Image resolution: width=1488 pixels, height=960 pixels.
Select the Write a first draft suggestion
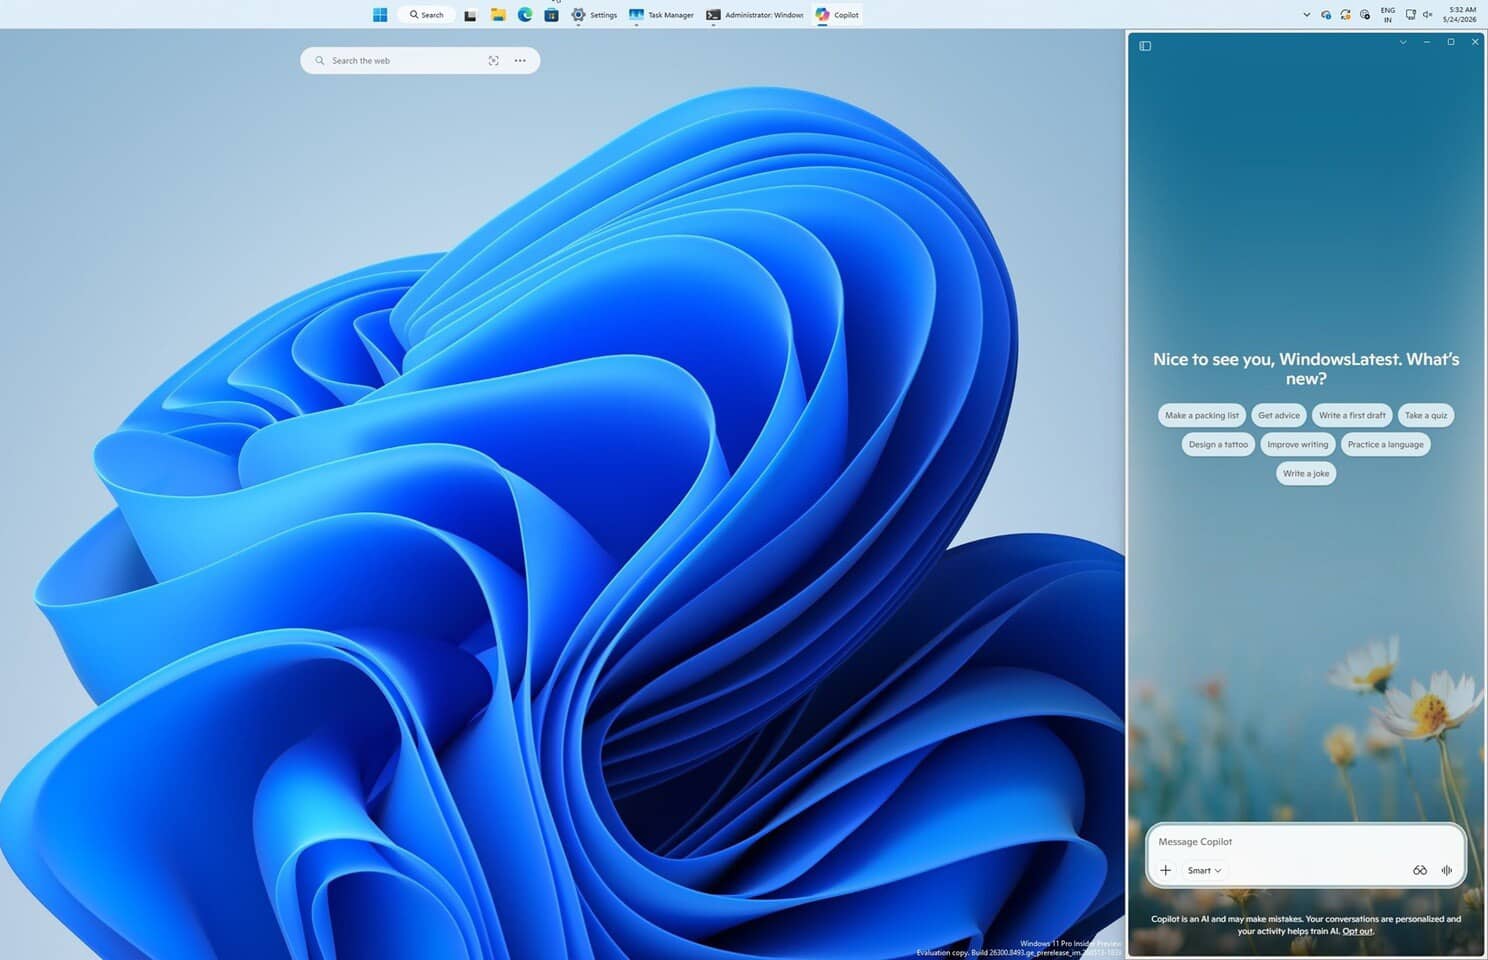[x=1352, y=415]
